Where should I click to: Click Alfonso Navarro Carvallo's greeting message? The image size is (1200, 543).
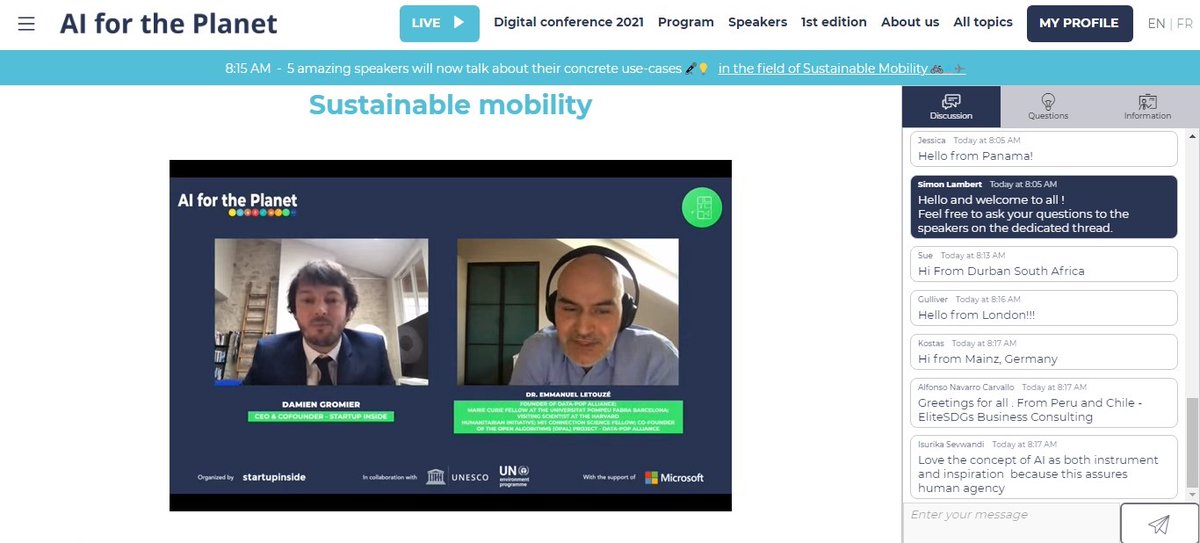pos(1044,403)
